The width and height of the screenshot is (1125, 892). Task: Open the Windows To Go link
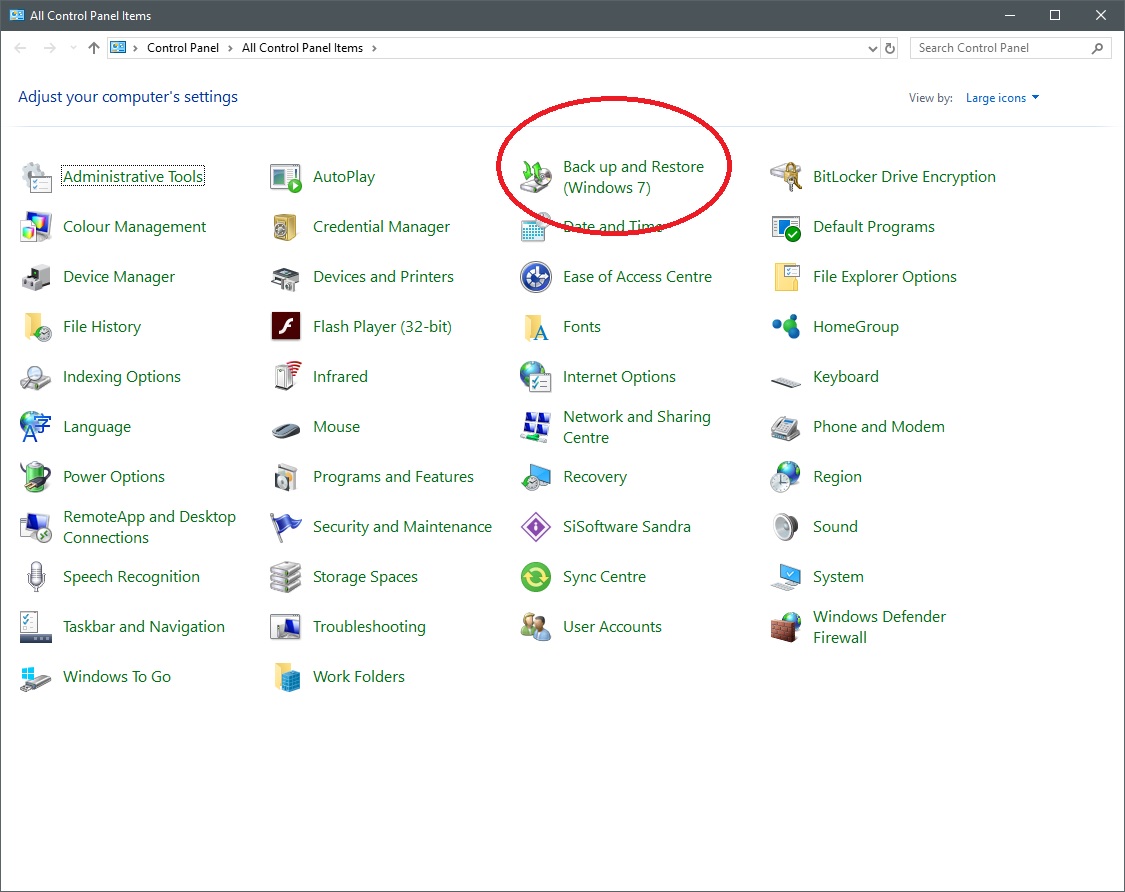pyautogui.click(x=117, y=677)
